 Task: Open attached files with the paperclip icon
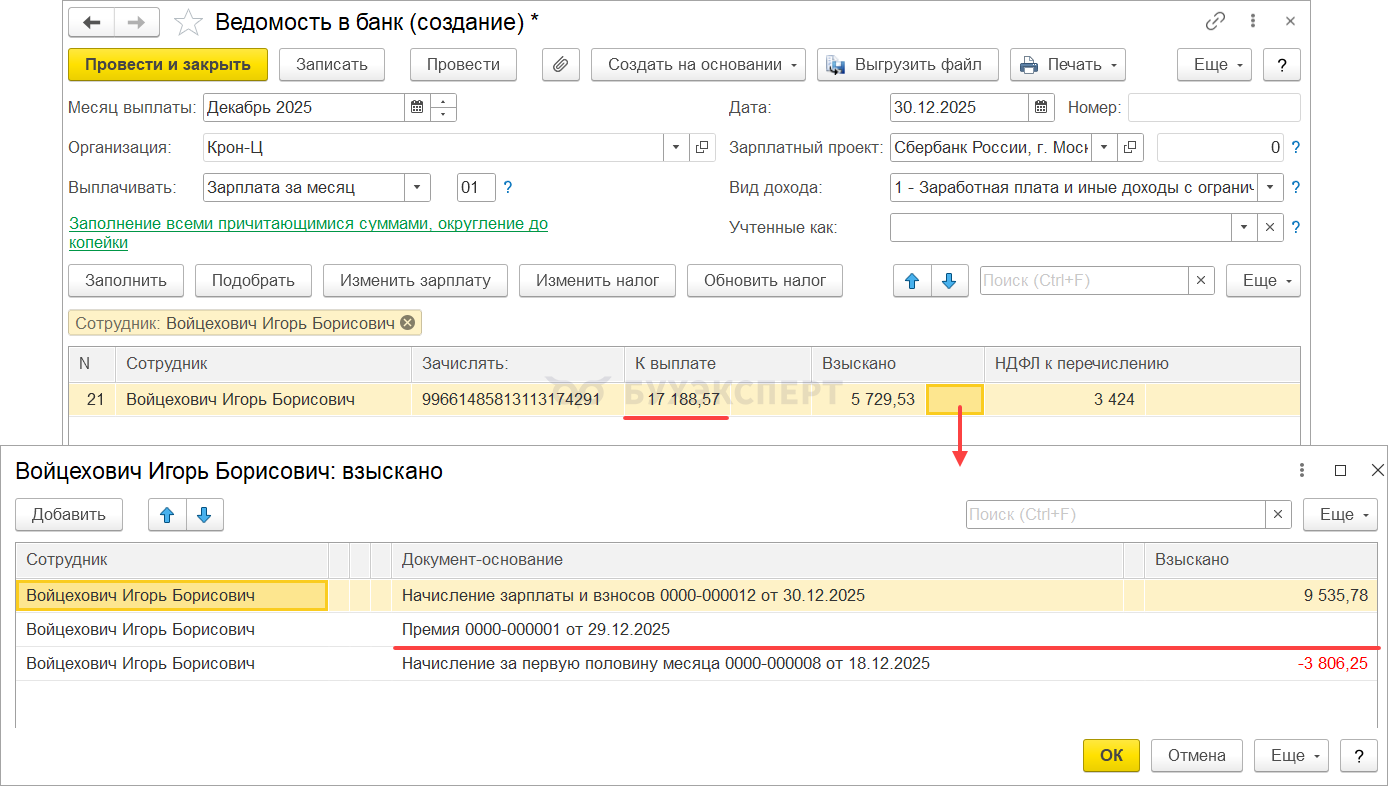pyautogui.click(x=561, y=64)
